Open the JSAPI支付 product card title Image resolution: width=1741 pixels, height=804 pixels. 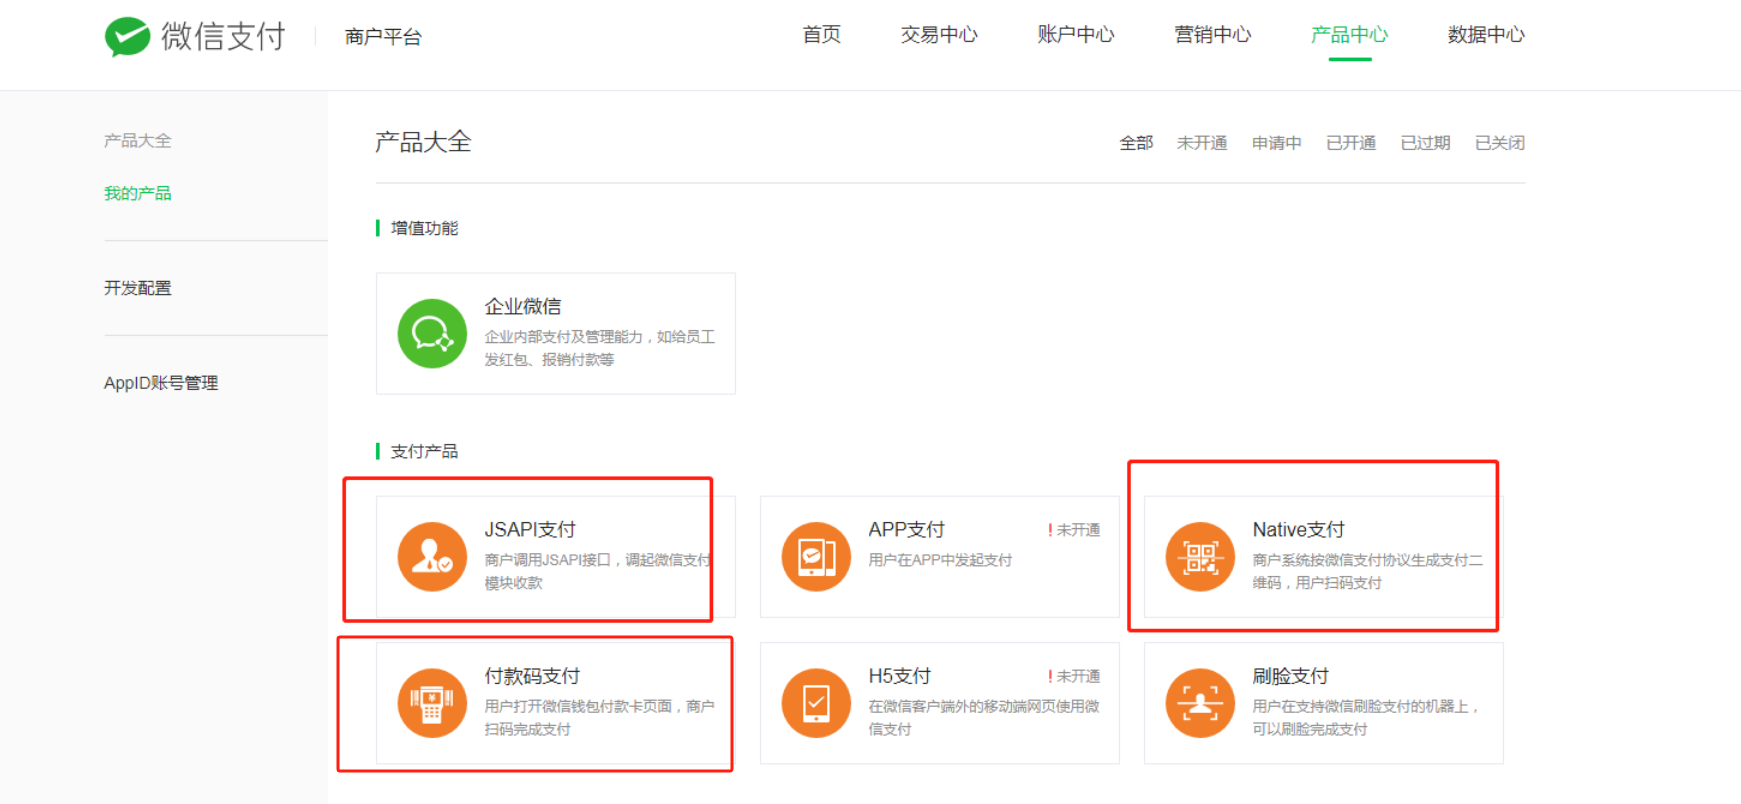[530, 529]
